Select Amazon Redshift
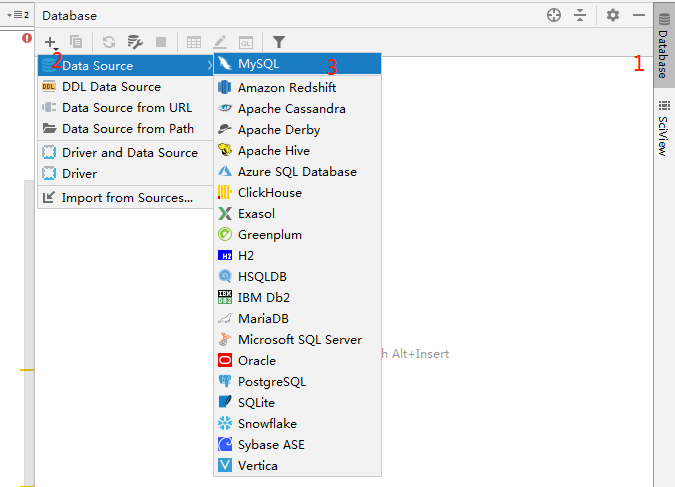Viewport: 675px width, 487px height. coord(297,87)
